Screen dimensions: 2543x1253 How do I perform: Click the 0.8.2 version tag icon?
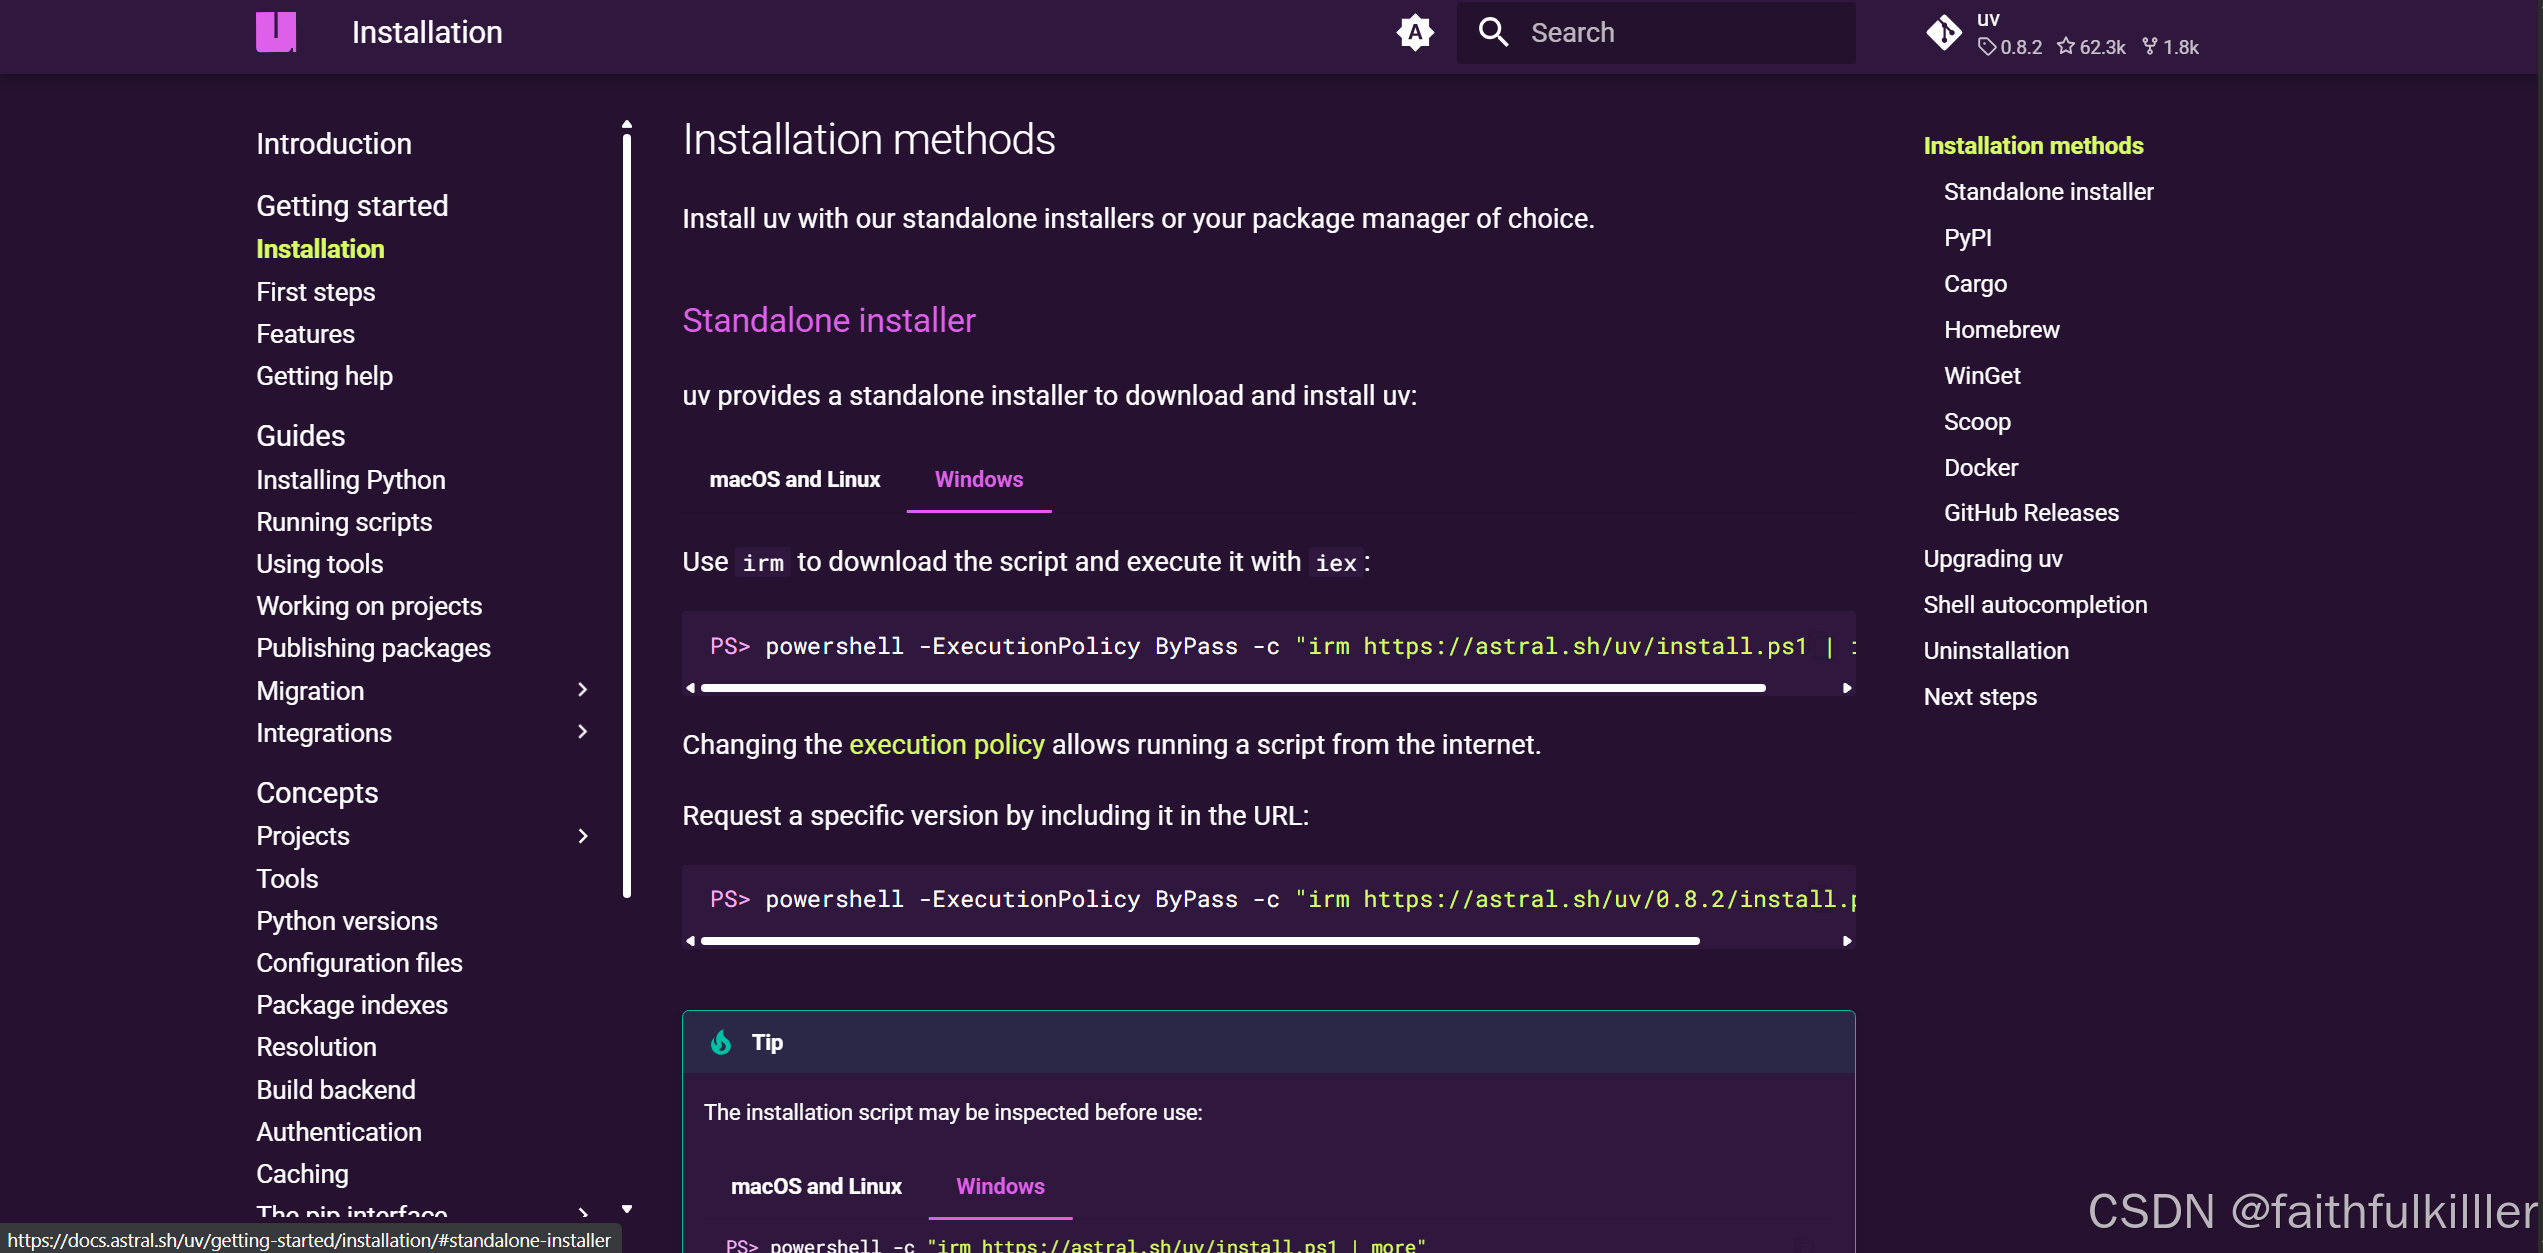[1988, 47]
